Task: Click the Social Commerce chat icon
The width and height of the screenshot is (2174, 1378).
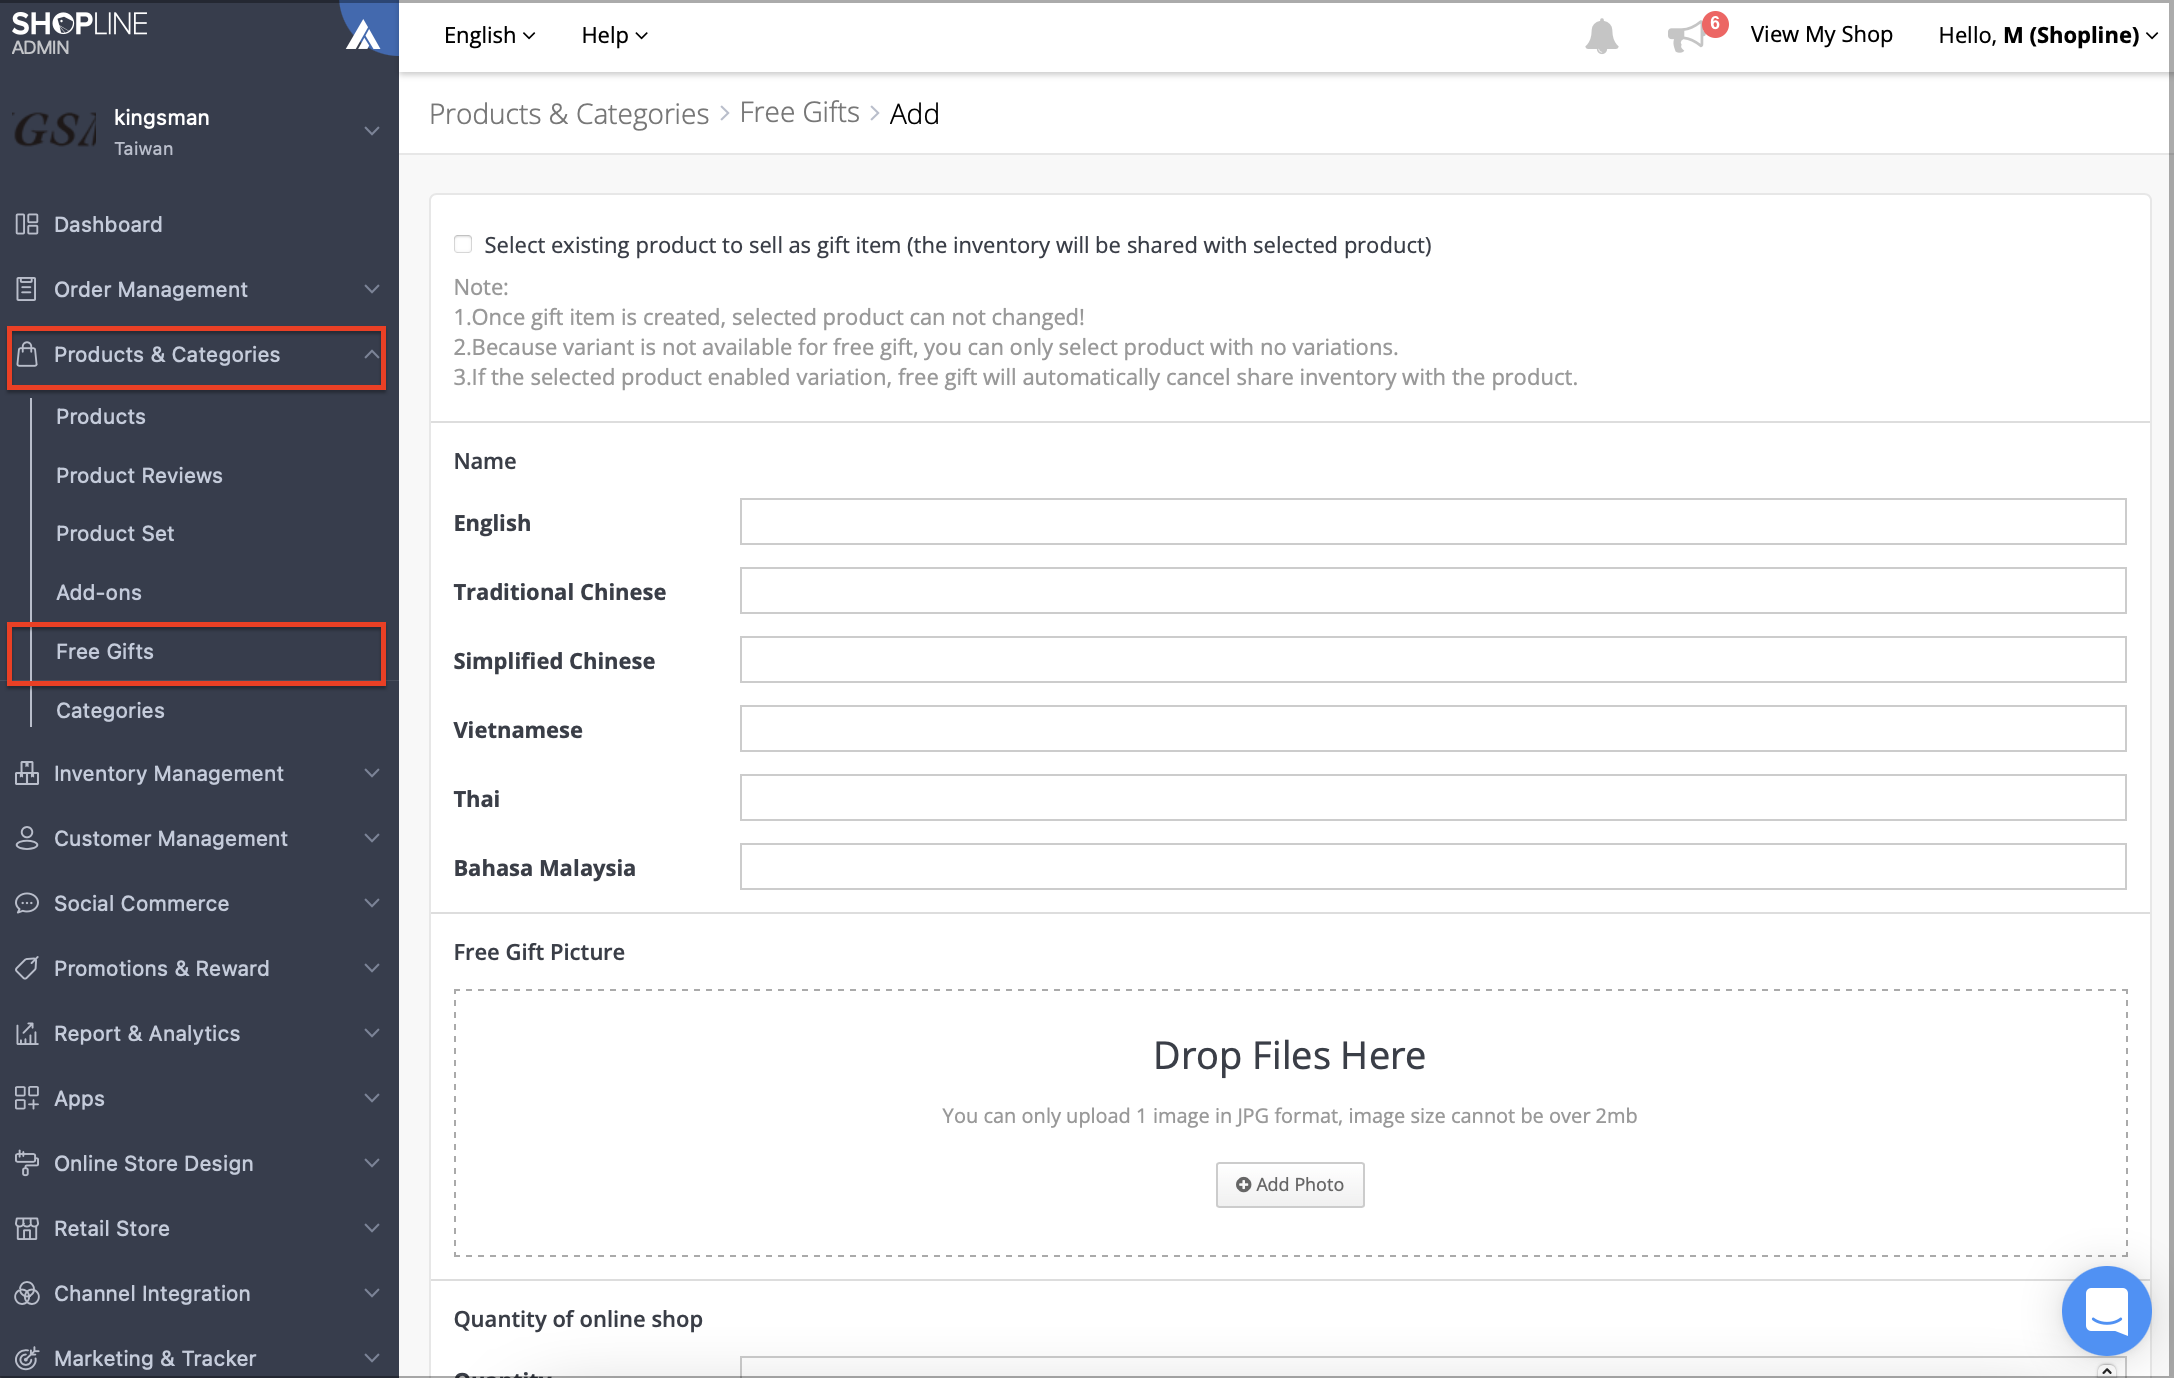Action: tap(27, 903)
